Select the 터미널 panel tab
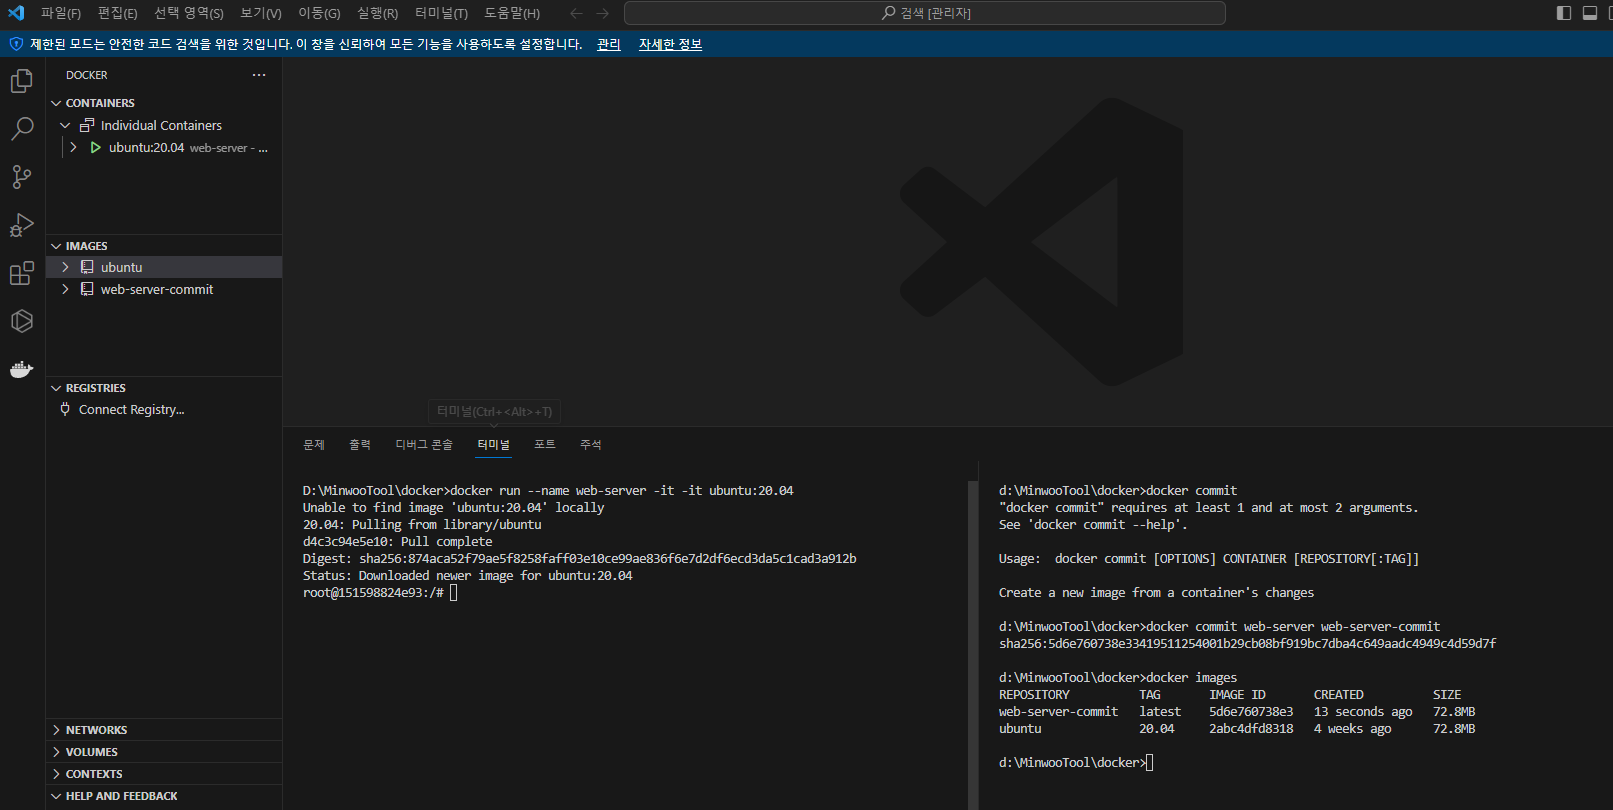 click(x=494, y=444)
